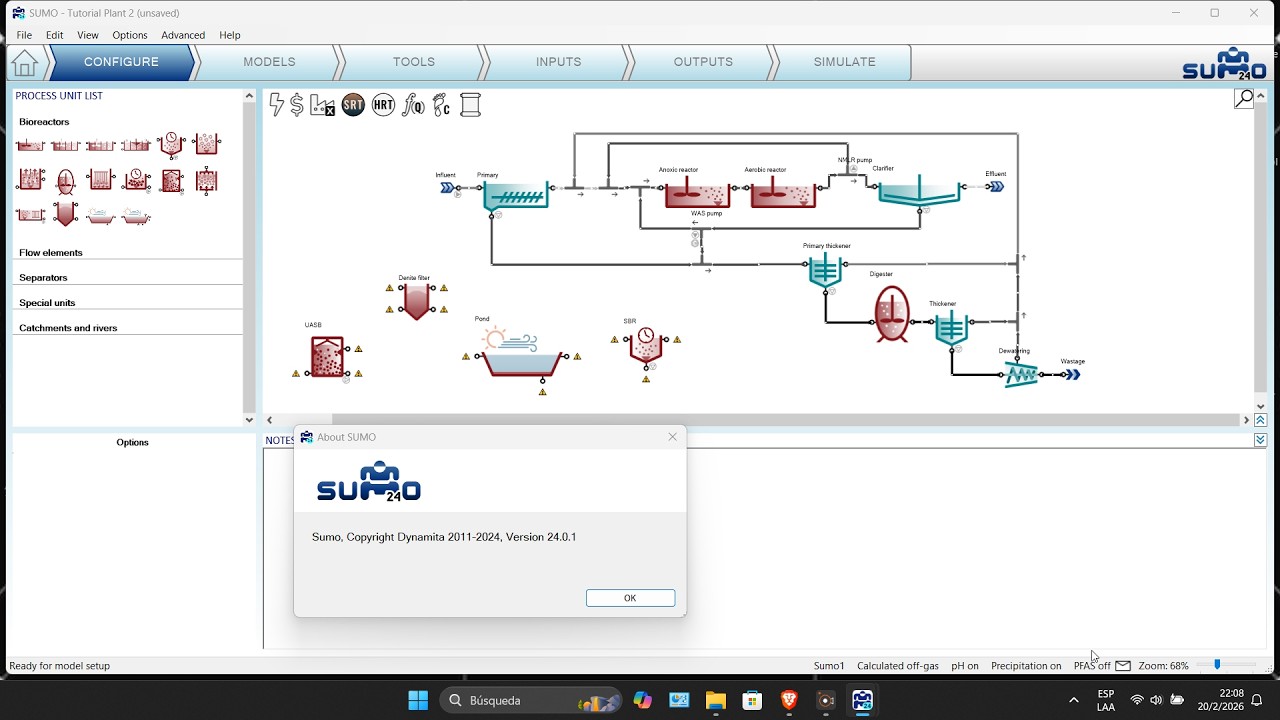1280x720 pixels.
Task: Open the Brave browser from taskbar
Action: [789, 700]
